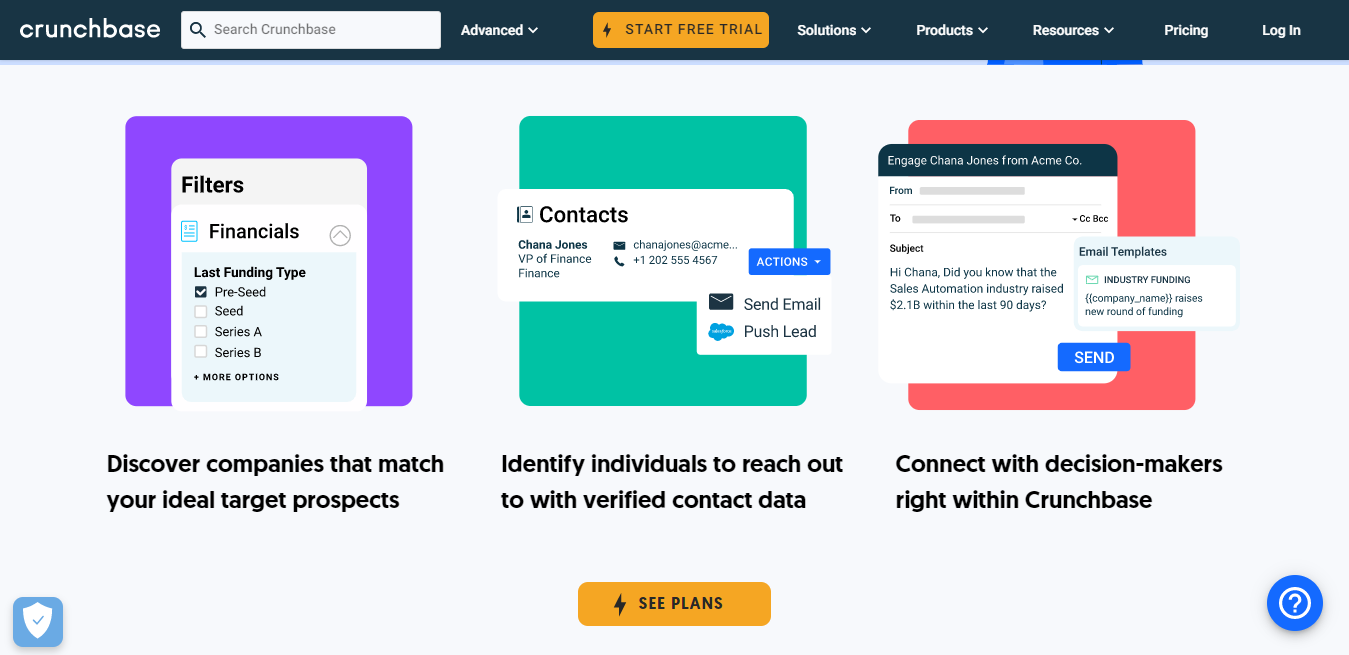Enable the Seed funding checkbox

(201, 311)
